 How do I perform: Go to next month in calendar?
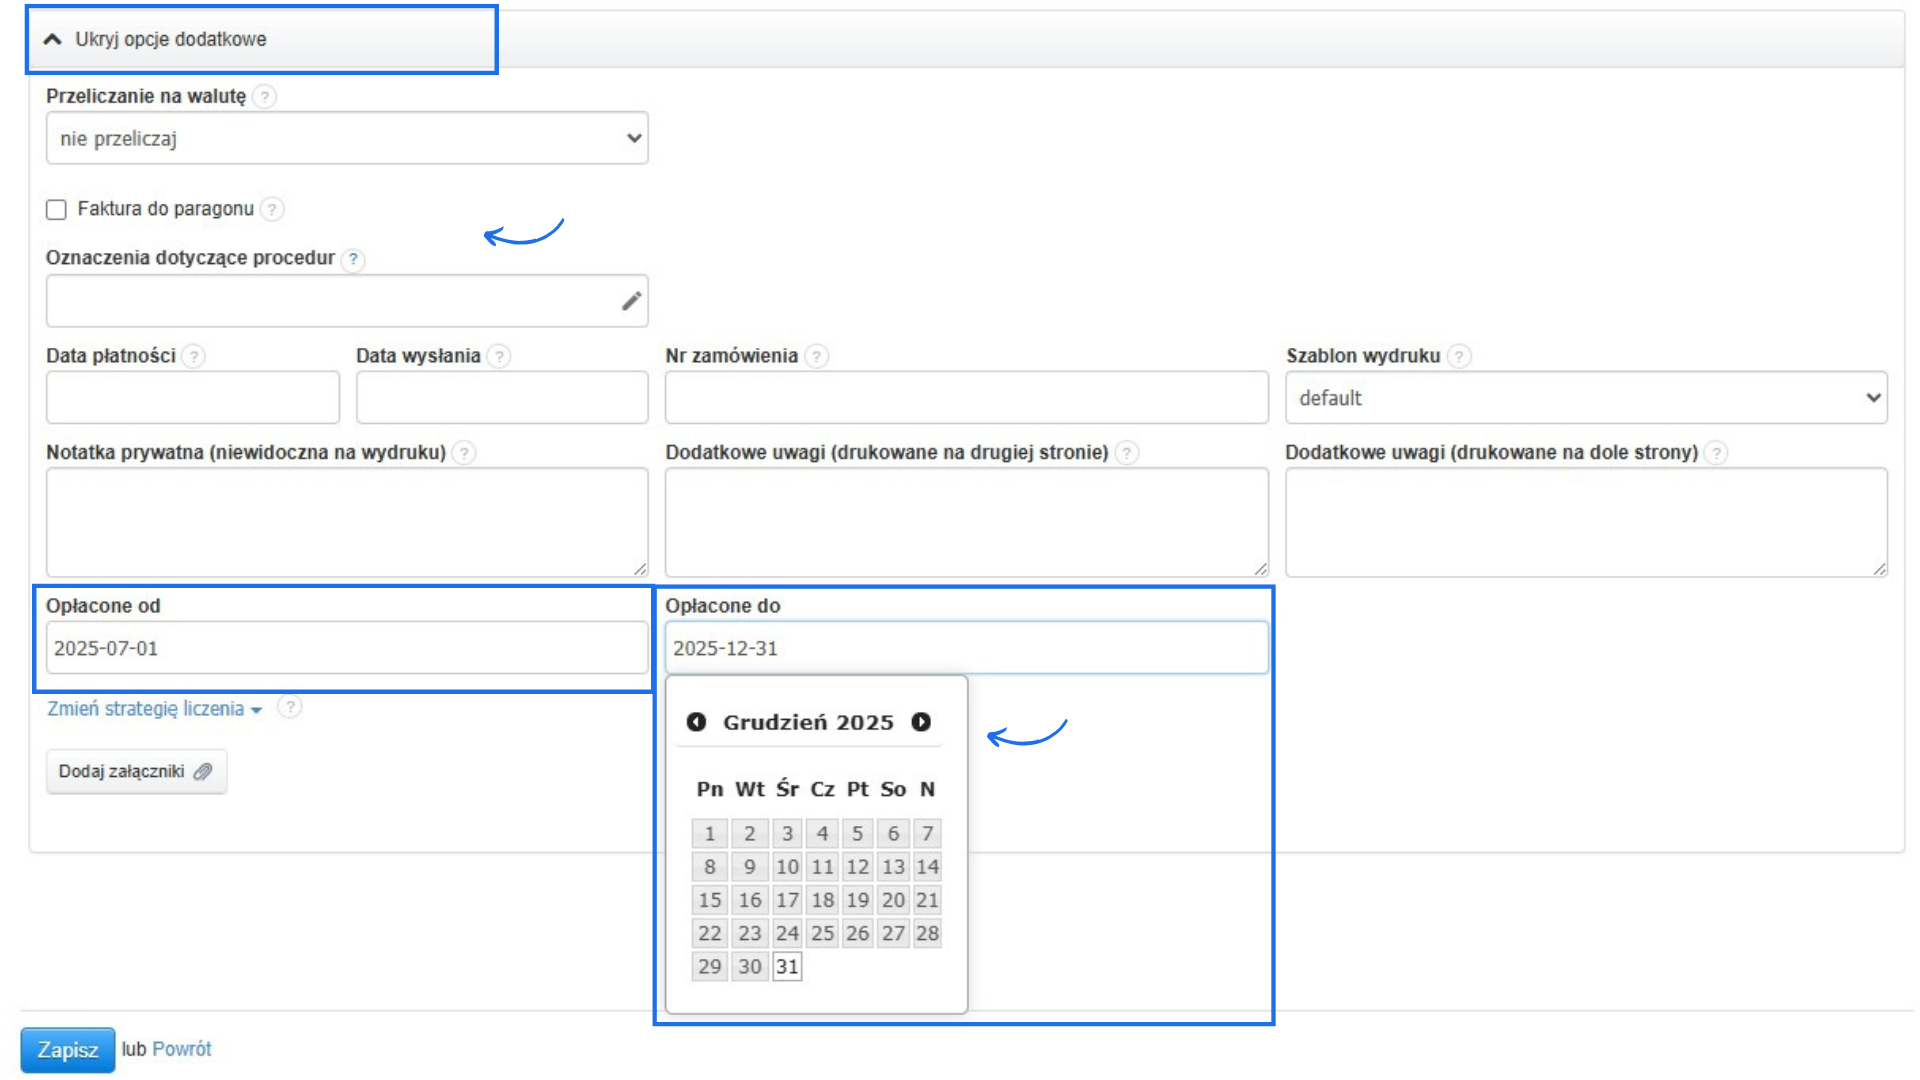pos(921,722)
